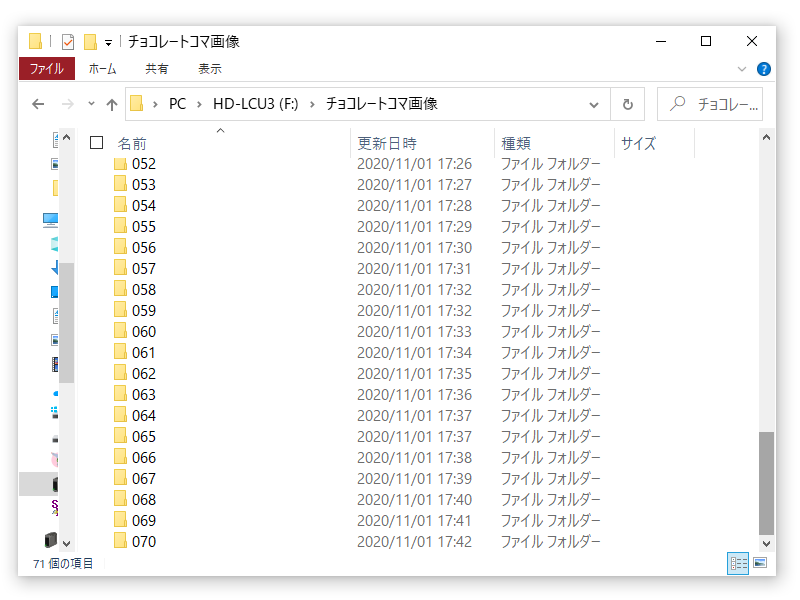
Task: Sort by the サイズ column header
Action: coord(638,143)
